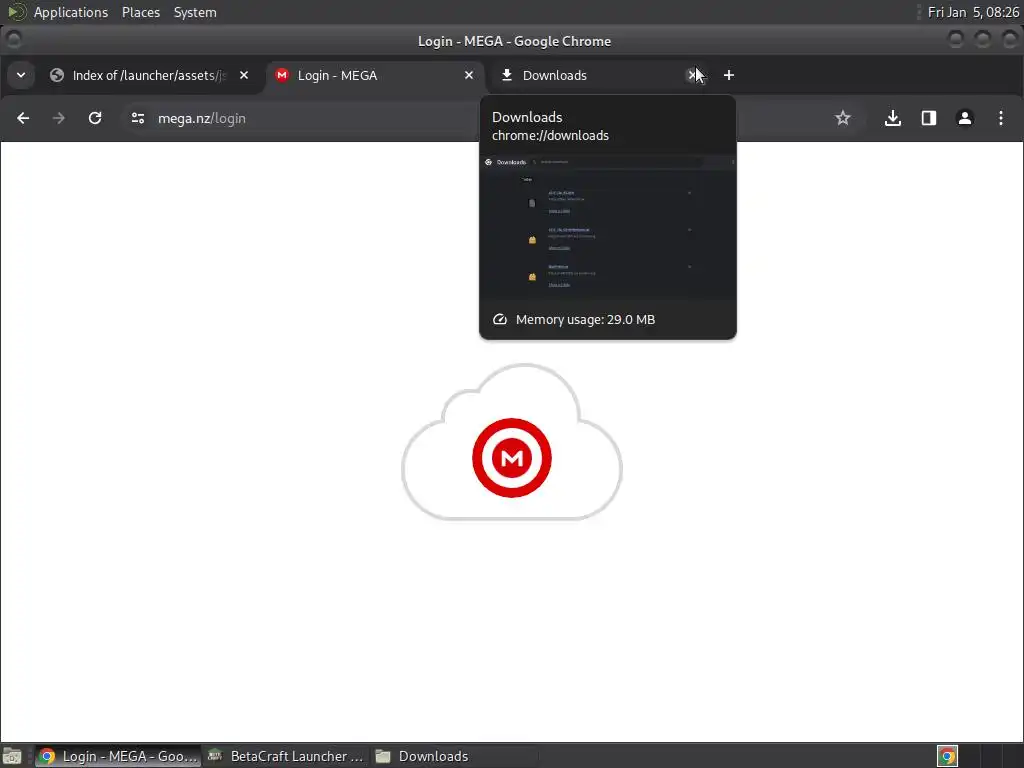This screenshot has height=768, width=1024.
Task: Switch to the Index of /launcher/assets tab
Action: [x=149, y=75]
